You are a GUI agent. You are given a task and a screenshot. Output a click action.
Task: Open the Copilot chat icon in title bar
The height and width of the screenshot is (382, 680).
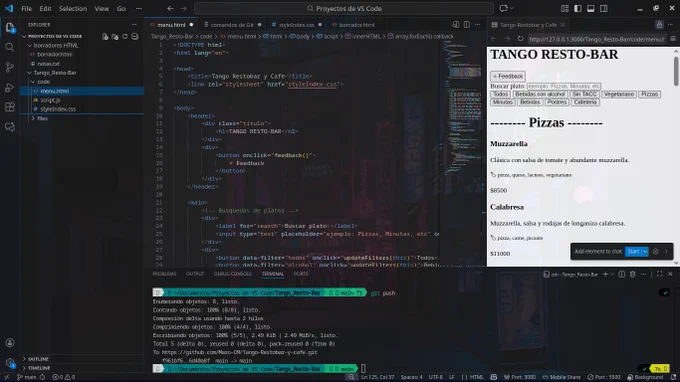tap(503, 8)
